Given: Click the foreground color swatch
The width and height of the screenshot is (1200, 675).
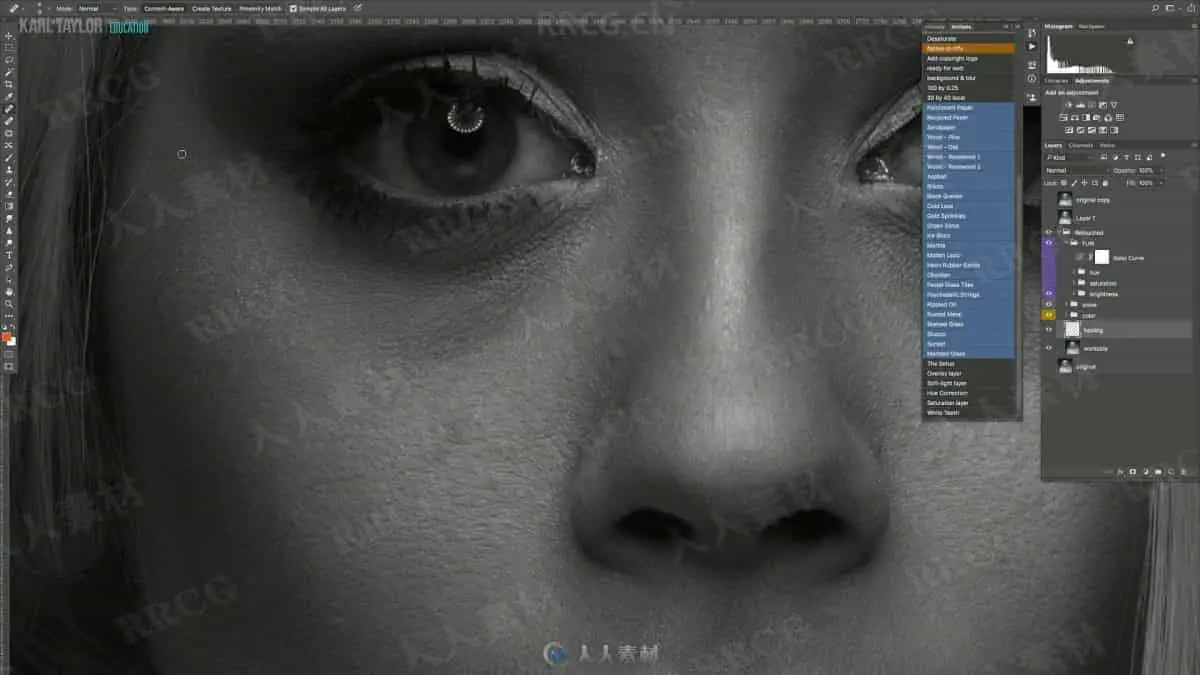Looking at the screenshot, I should pos(7,336).
